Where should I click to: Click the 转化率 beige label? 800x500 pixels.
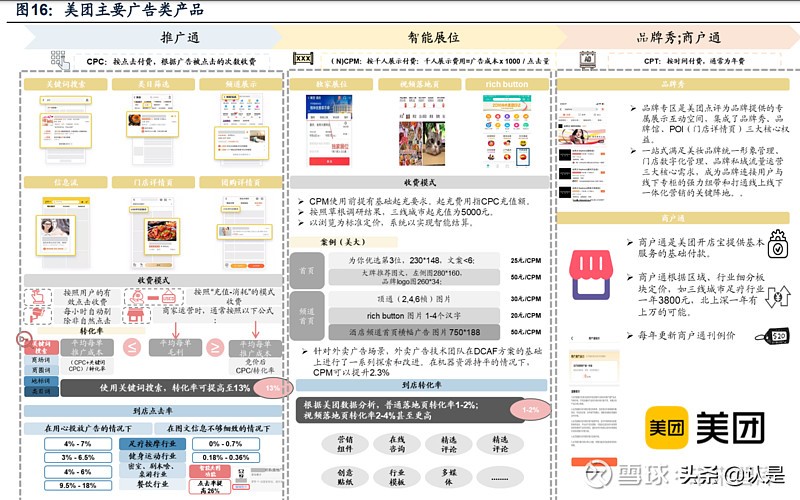[x=91, y=331]
